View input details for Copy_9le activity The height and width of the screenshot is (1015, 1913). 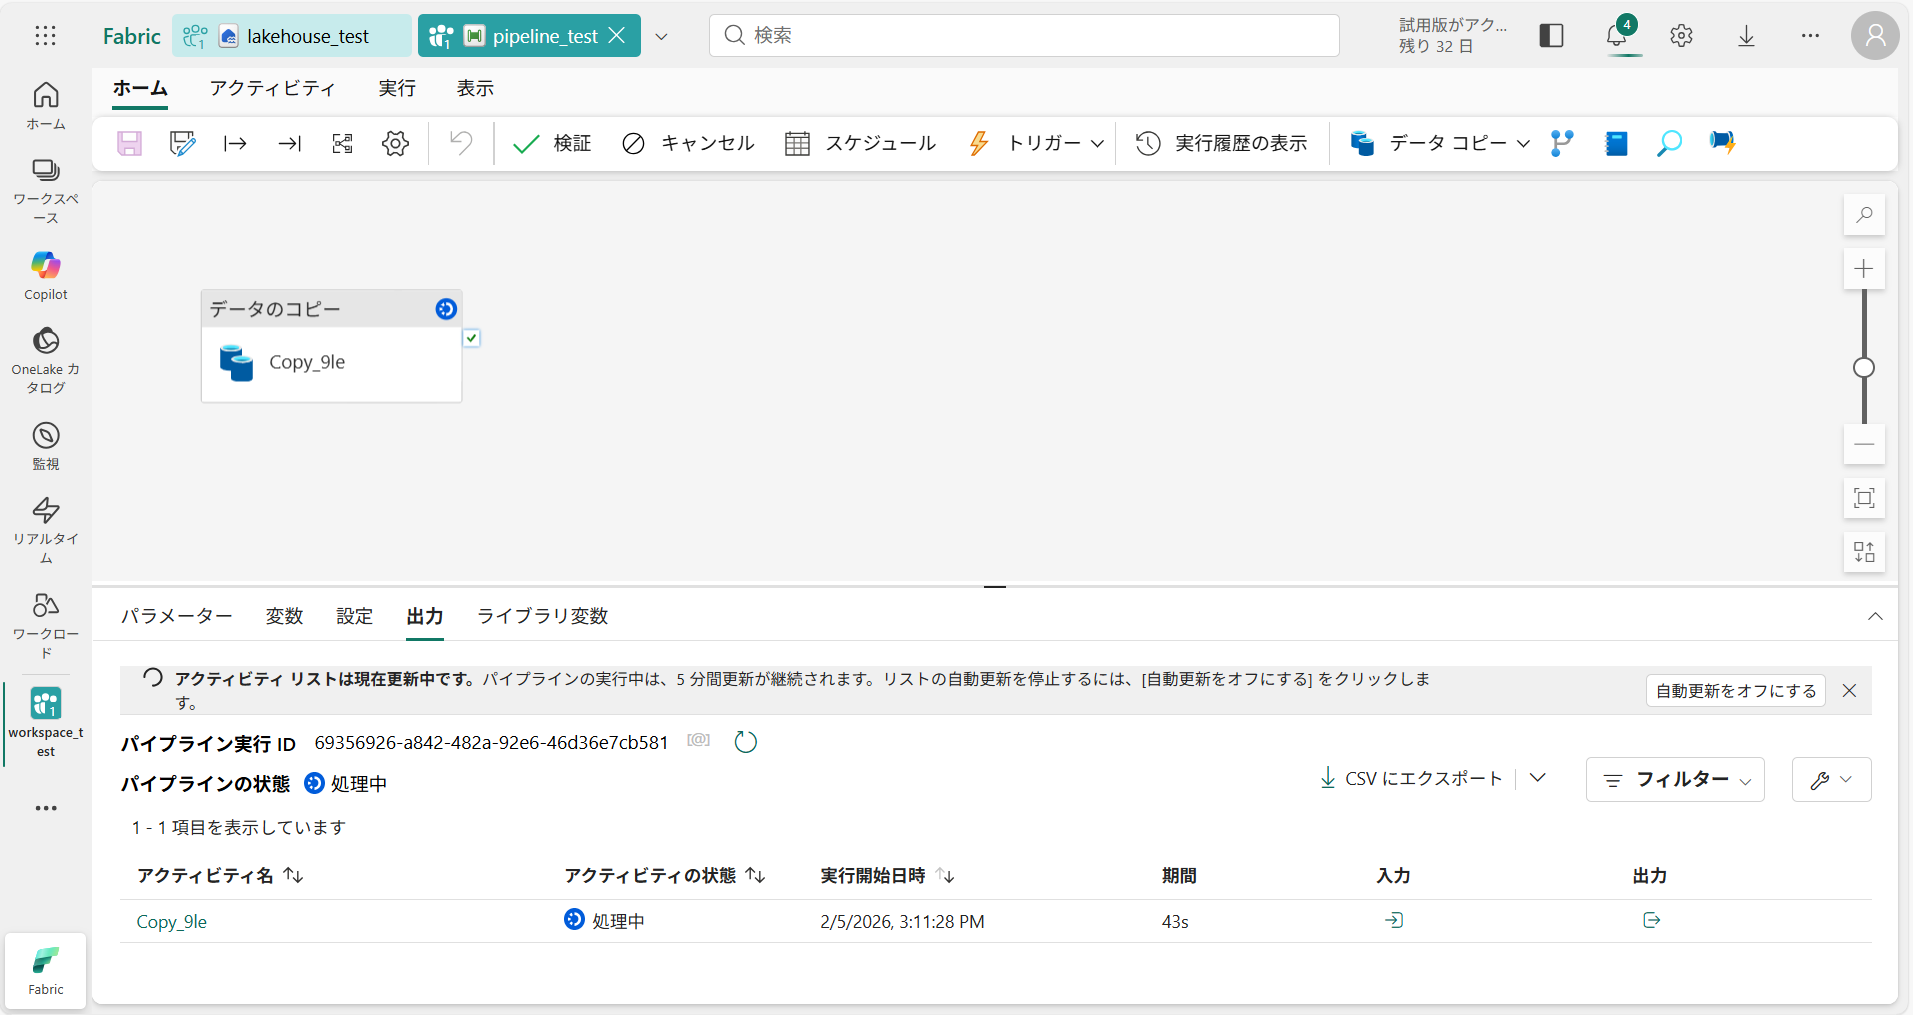tap(1394, 920)
